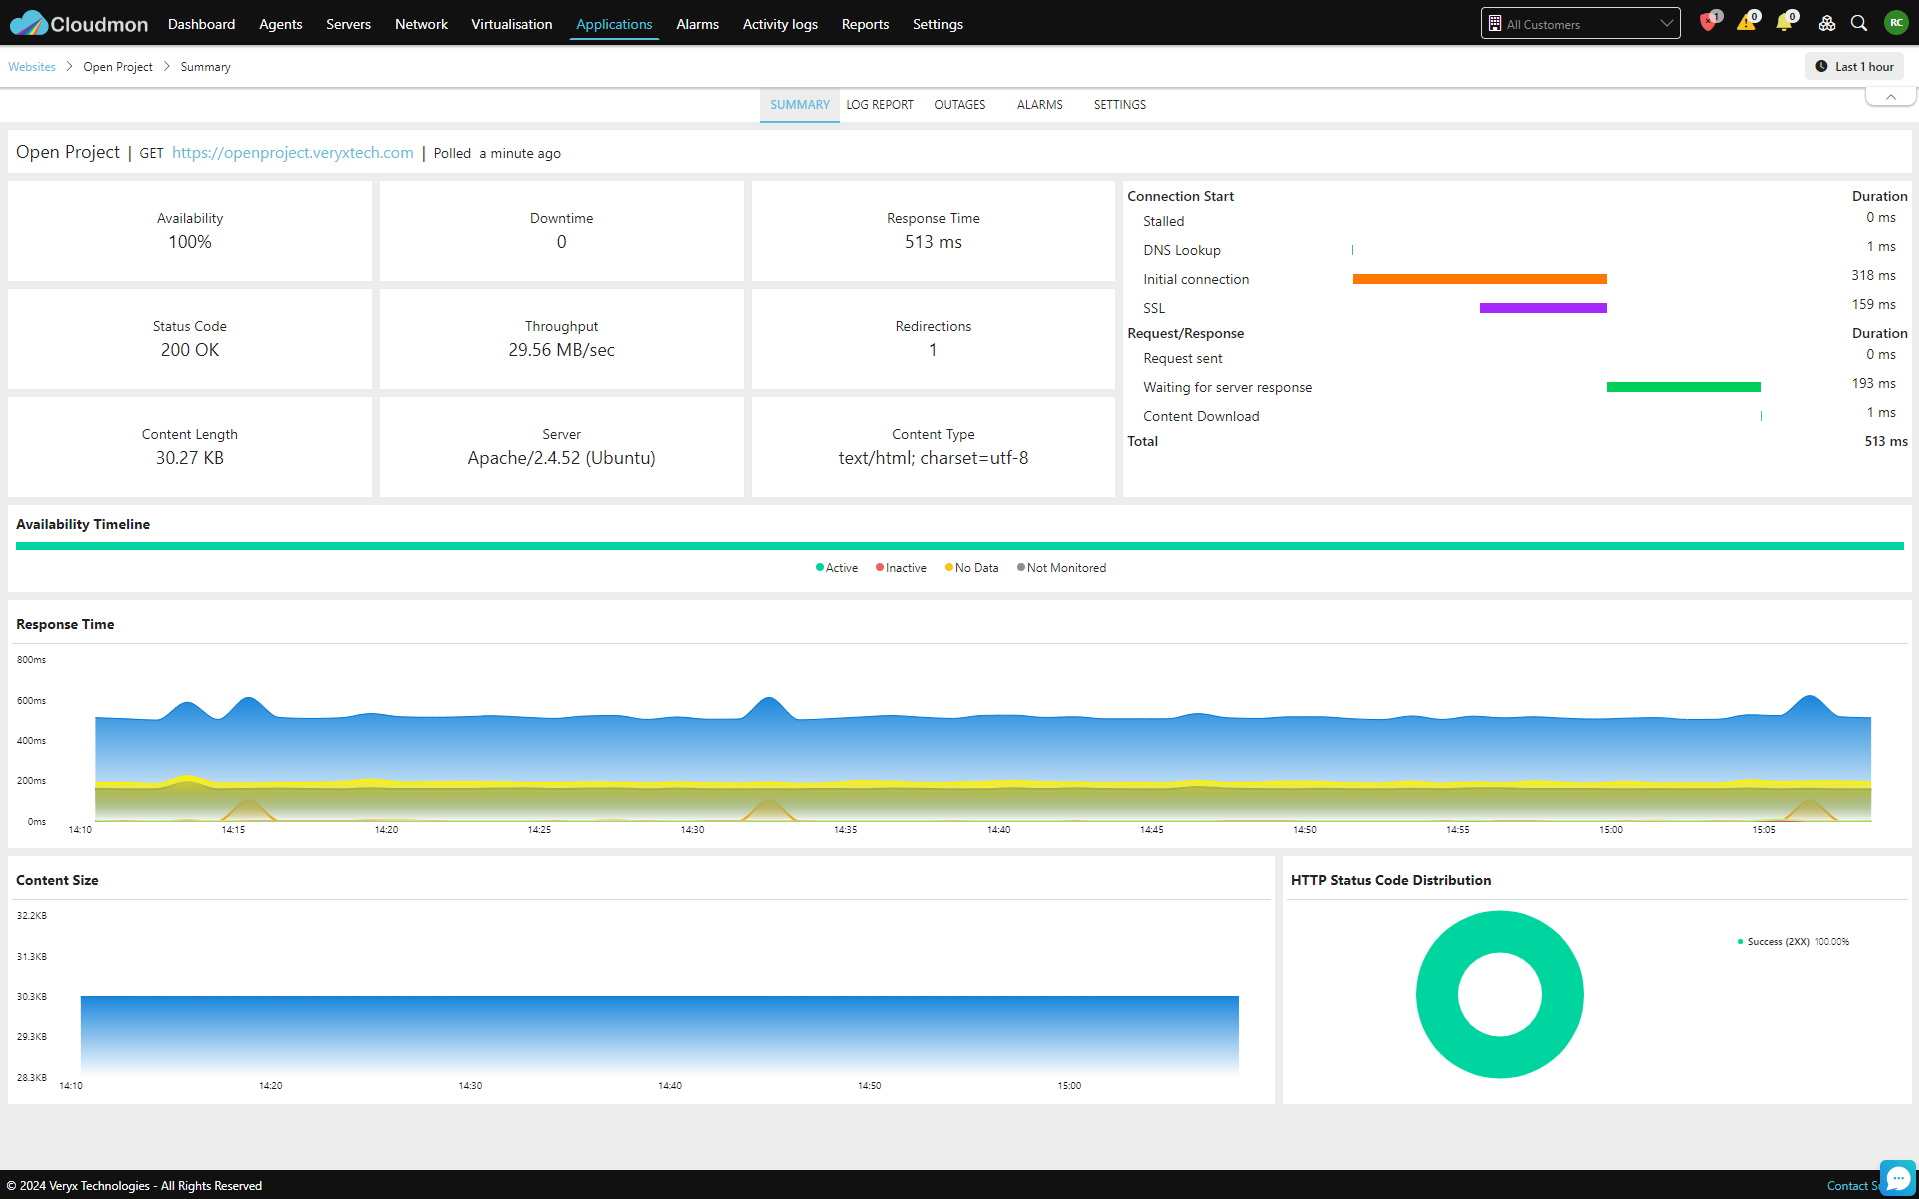This screenshot has width=1919, height=1199.
Task: Click the Server Apache/2.4.52 (Ubuntu) value
Action: click(x=561, y=458)
